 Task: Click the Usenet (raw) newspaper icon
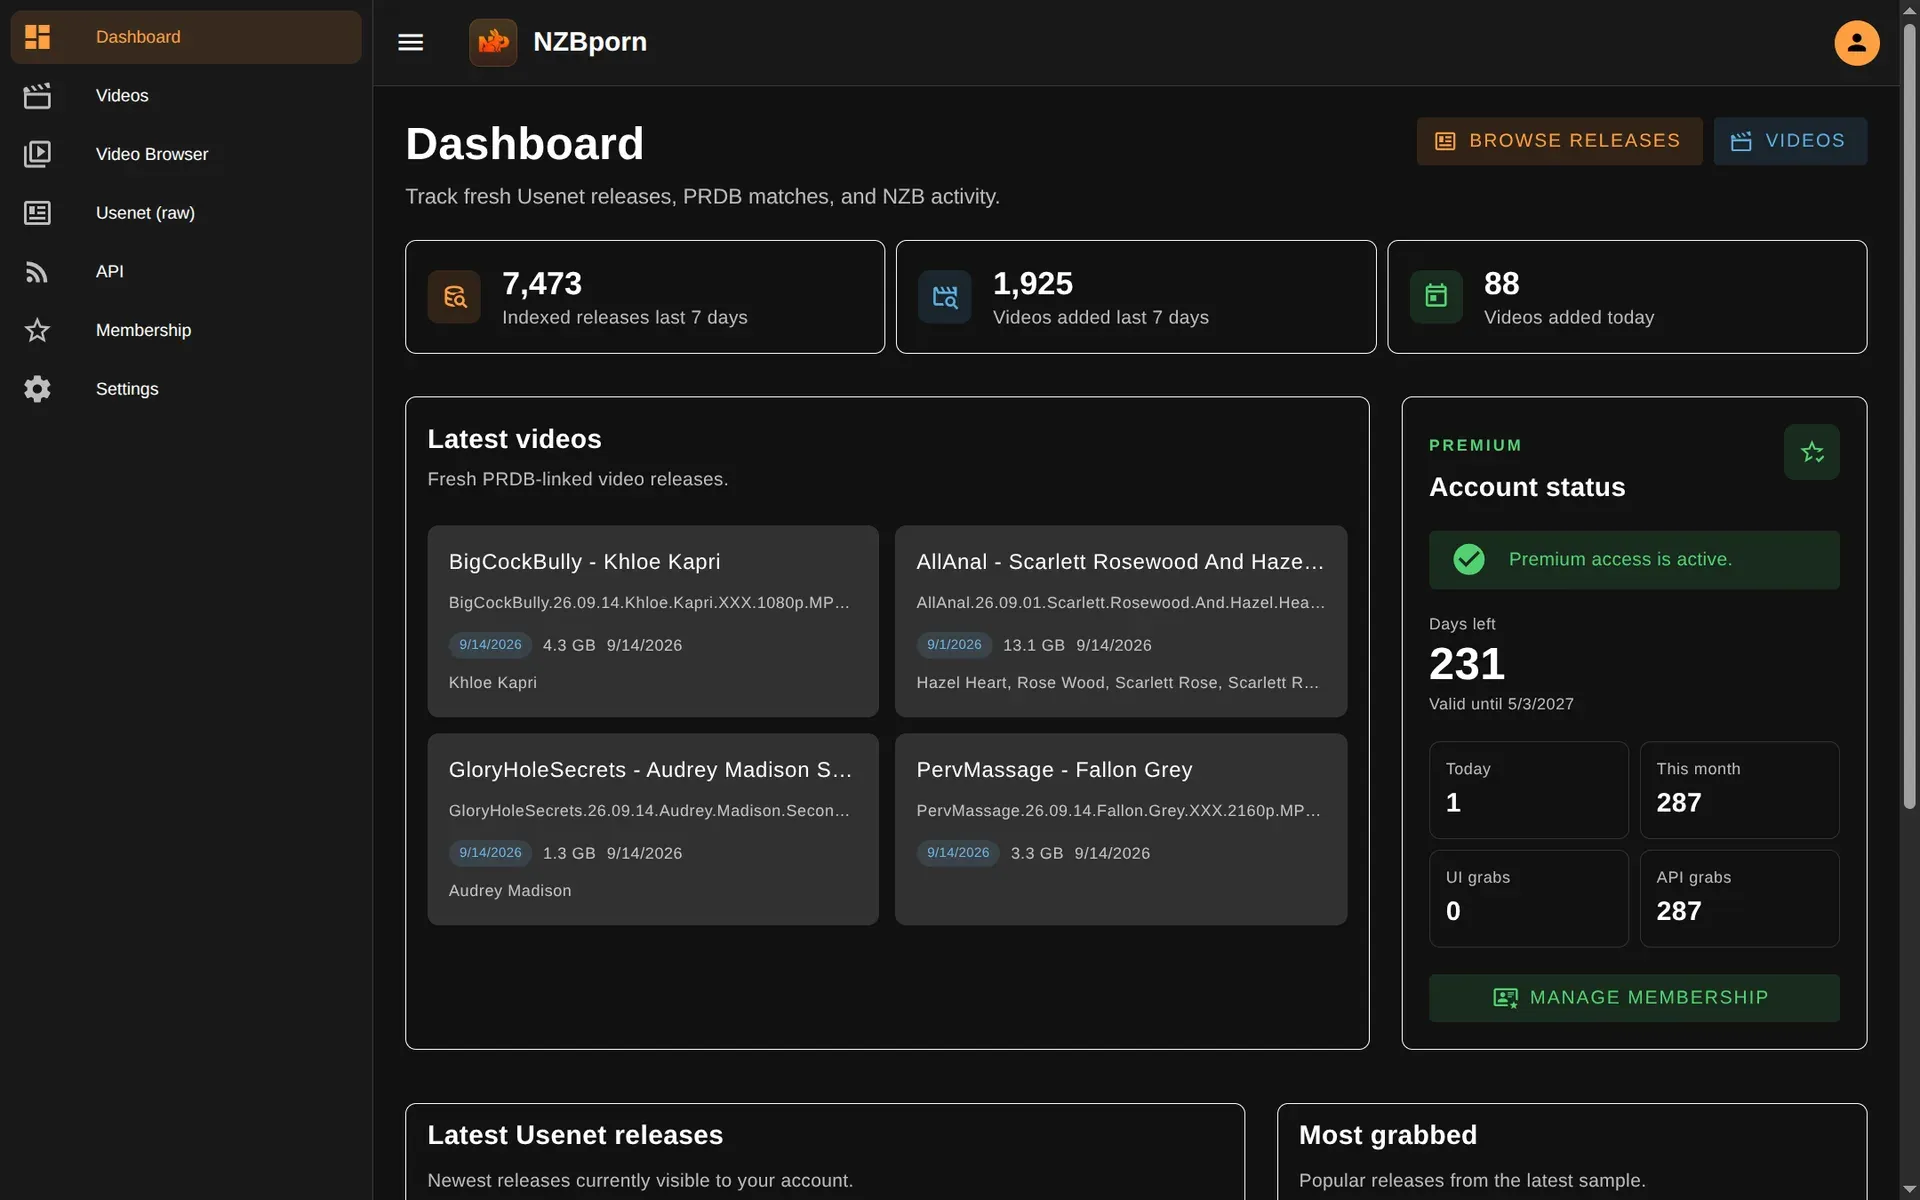[x=37, y=213]
